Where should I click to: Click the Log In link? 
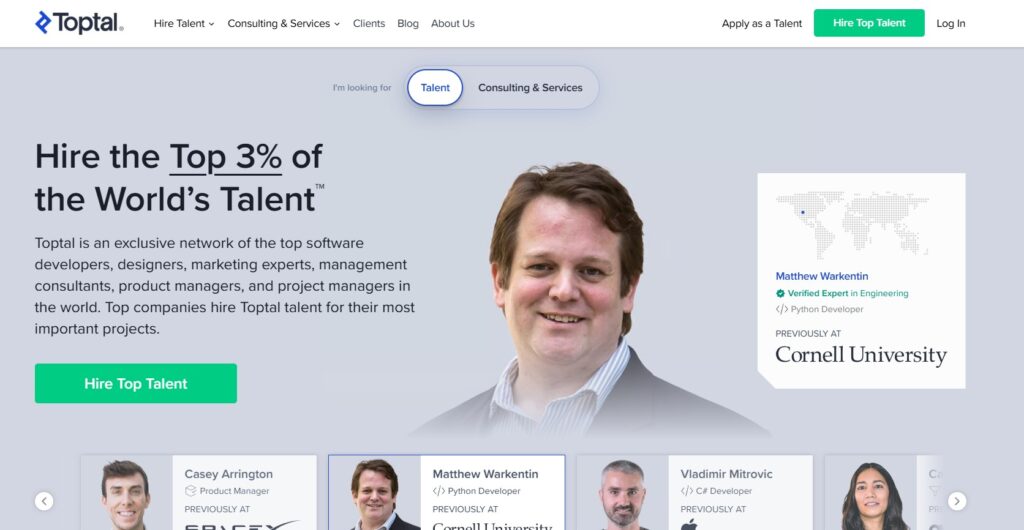[950, 23]
